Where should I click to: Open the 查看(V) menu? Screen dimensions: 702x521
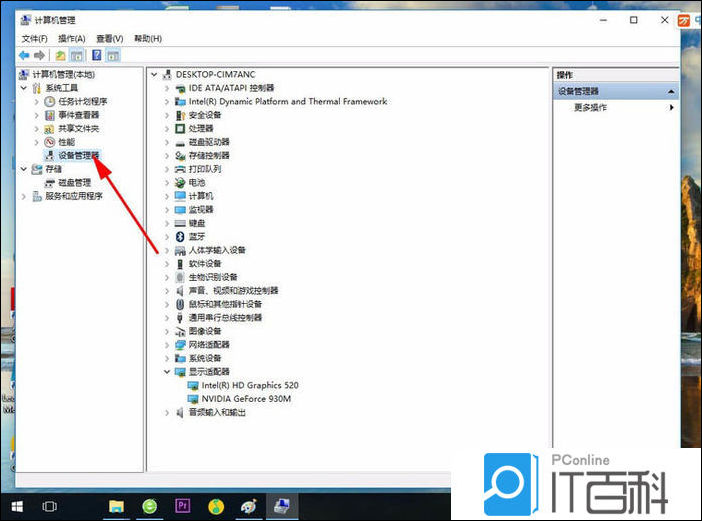click(110, 38)
